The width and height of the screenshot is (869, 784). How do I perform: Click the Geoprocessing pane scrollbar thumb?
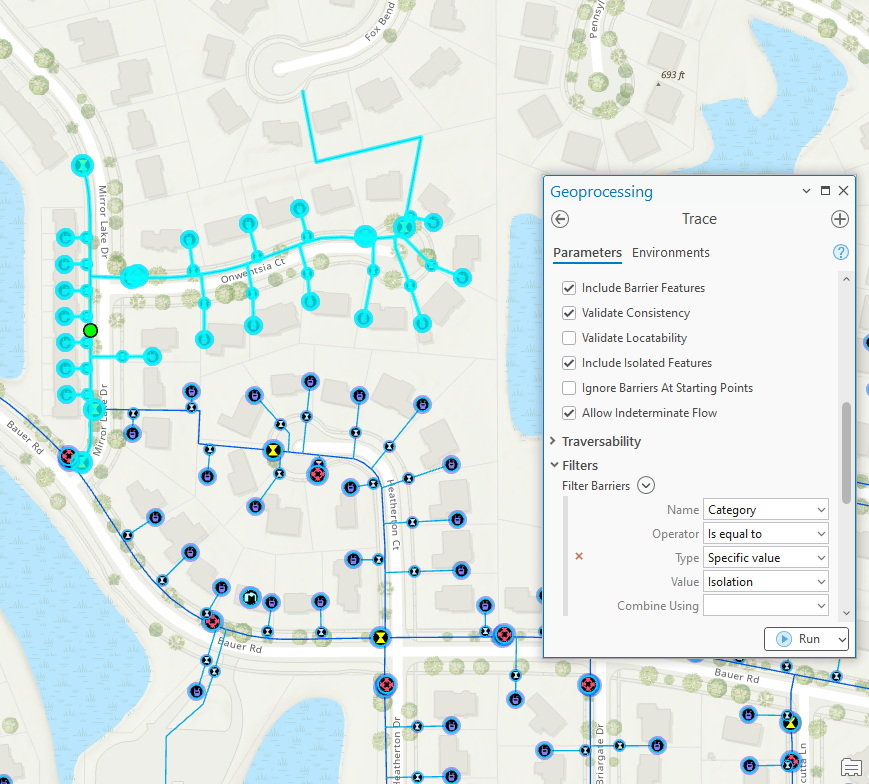tap(846, 453)
